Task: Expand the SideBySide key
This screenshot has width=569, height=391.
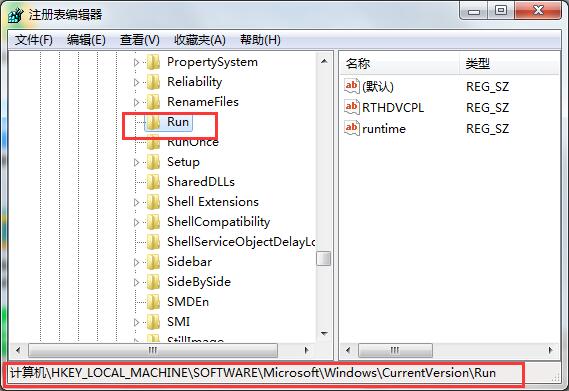Action: pyautogui.click(x=136, y=282)
